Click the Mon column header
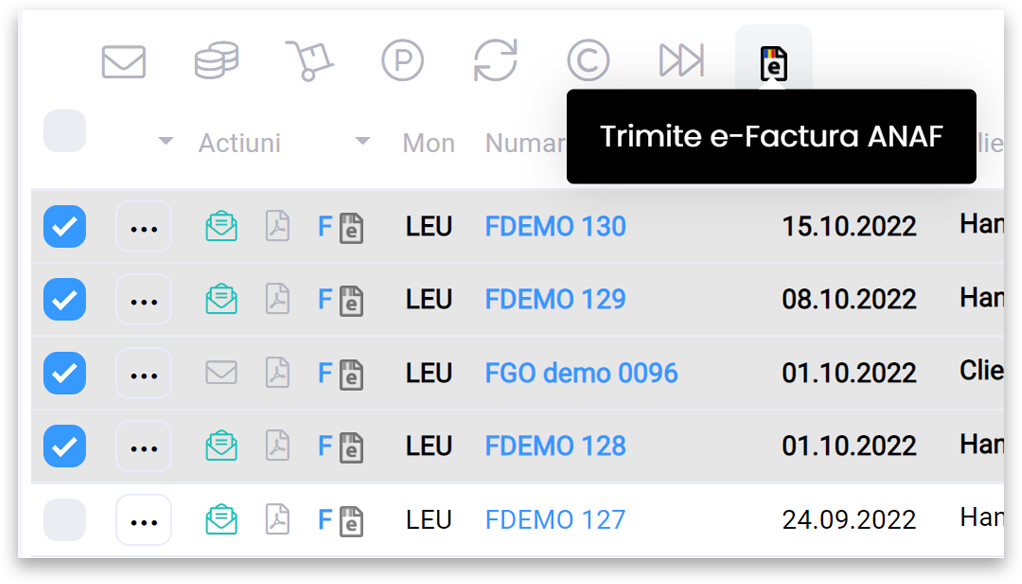Viewport: 1022px width, 584px height. click(428, 143)
